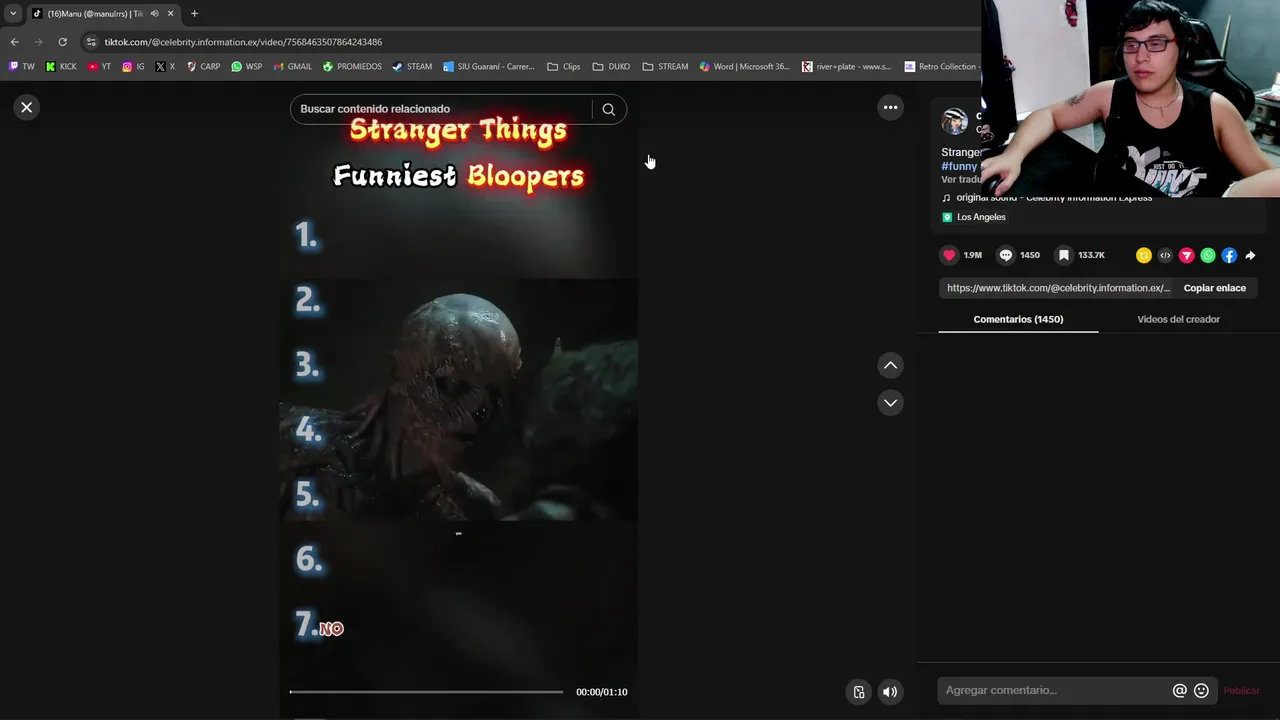This screenshot has width=1280, height=720.
Task: Open the YT bookmark
Action: click(99, 67)
